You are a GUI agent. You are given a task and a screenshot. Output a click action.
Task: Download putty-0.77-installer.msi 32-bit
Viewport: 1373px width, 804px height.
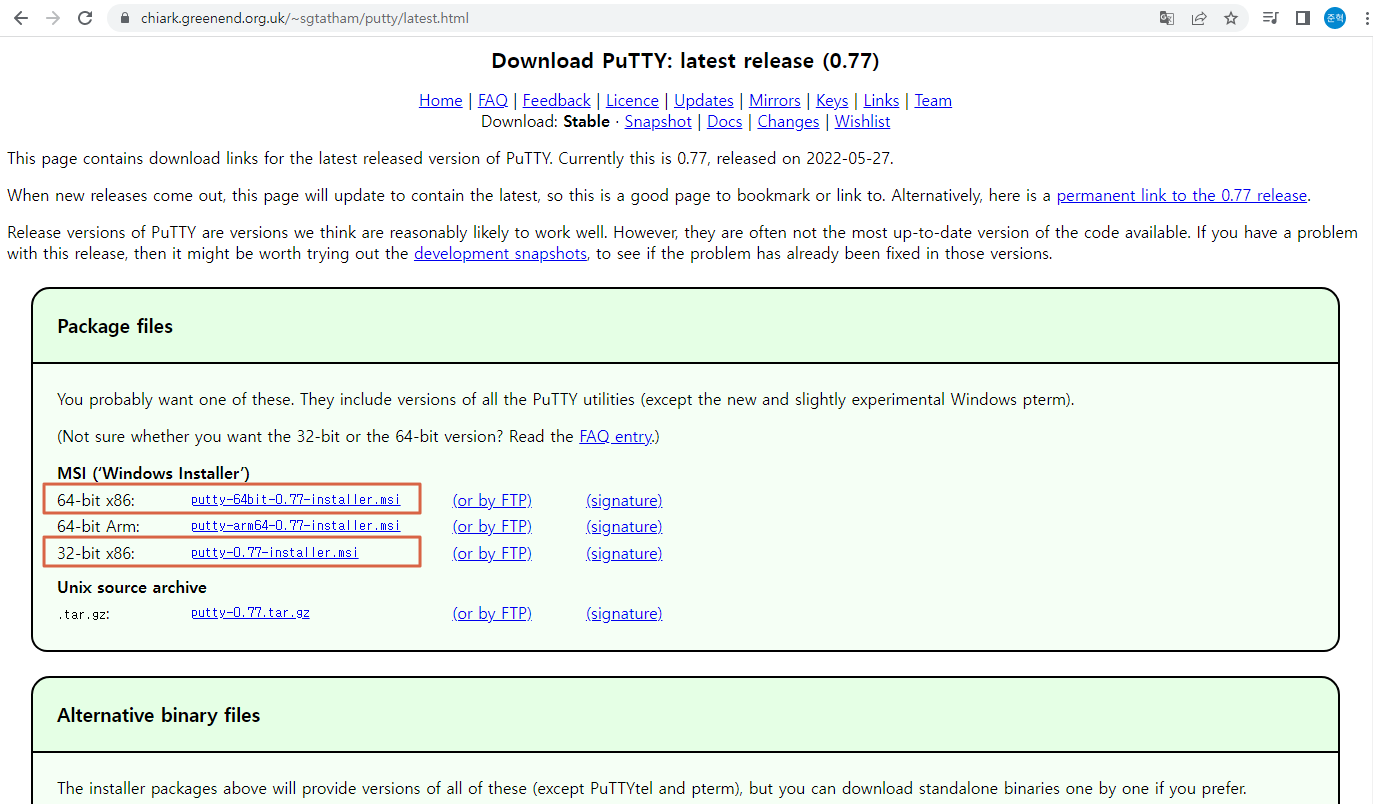click(x=275, y=553)
